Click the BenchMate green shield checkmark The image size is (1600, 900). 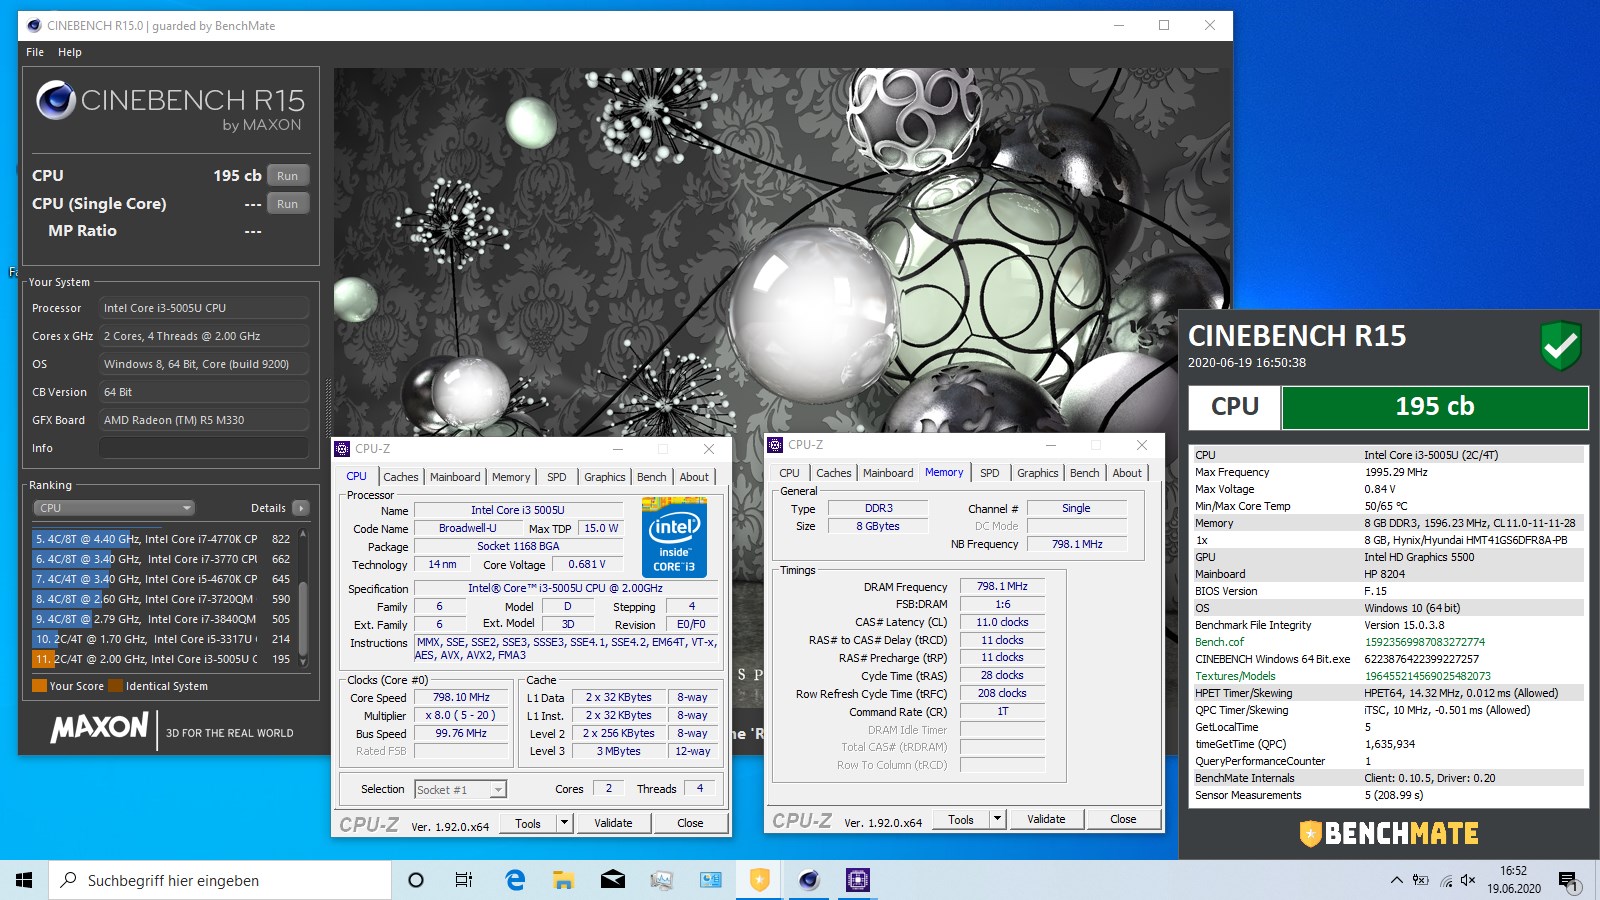coord(1560,345)
